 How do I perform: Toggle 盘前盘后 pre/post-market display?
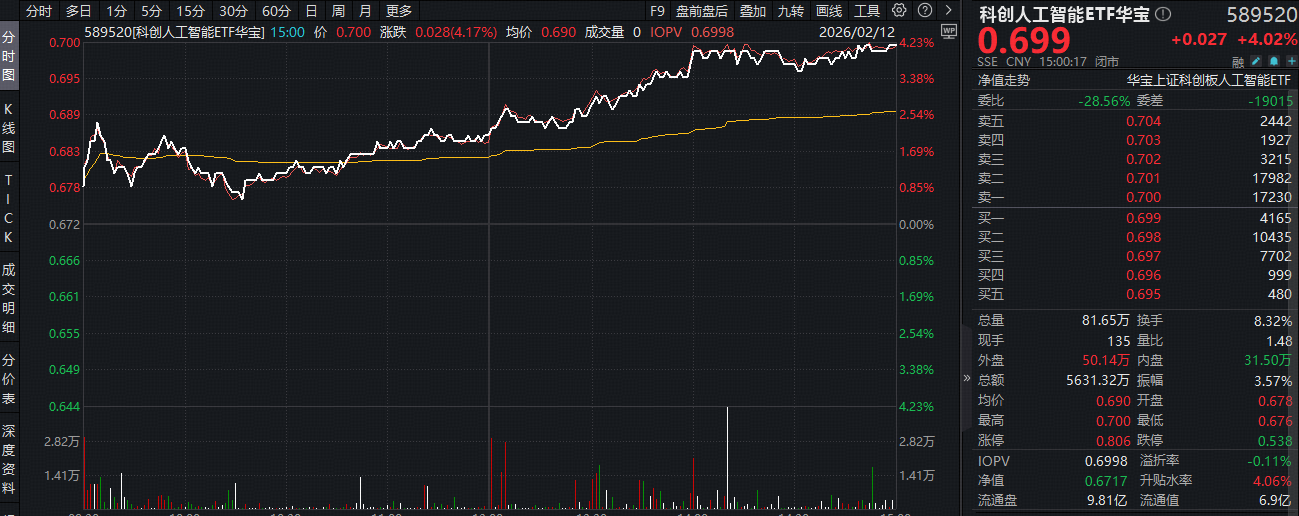pos(701,11)
